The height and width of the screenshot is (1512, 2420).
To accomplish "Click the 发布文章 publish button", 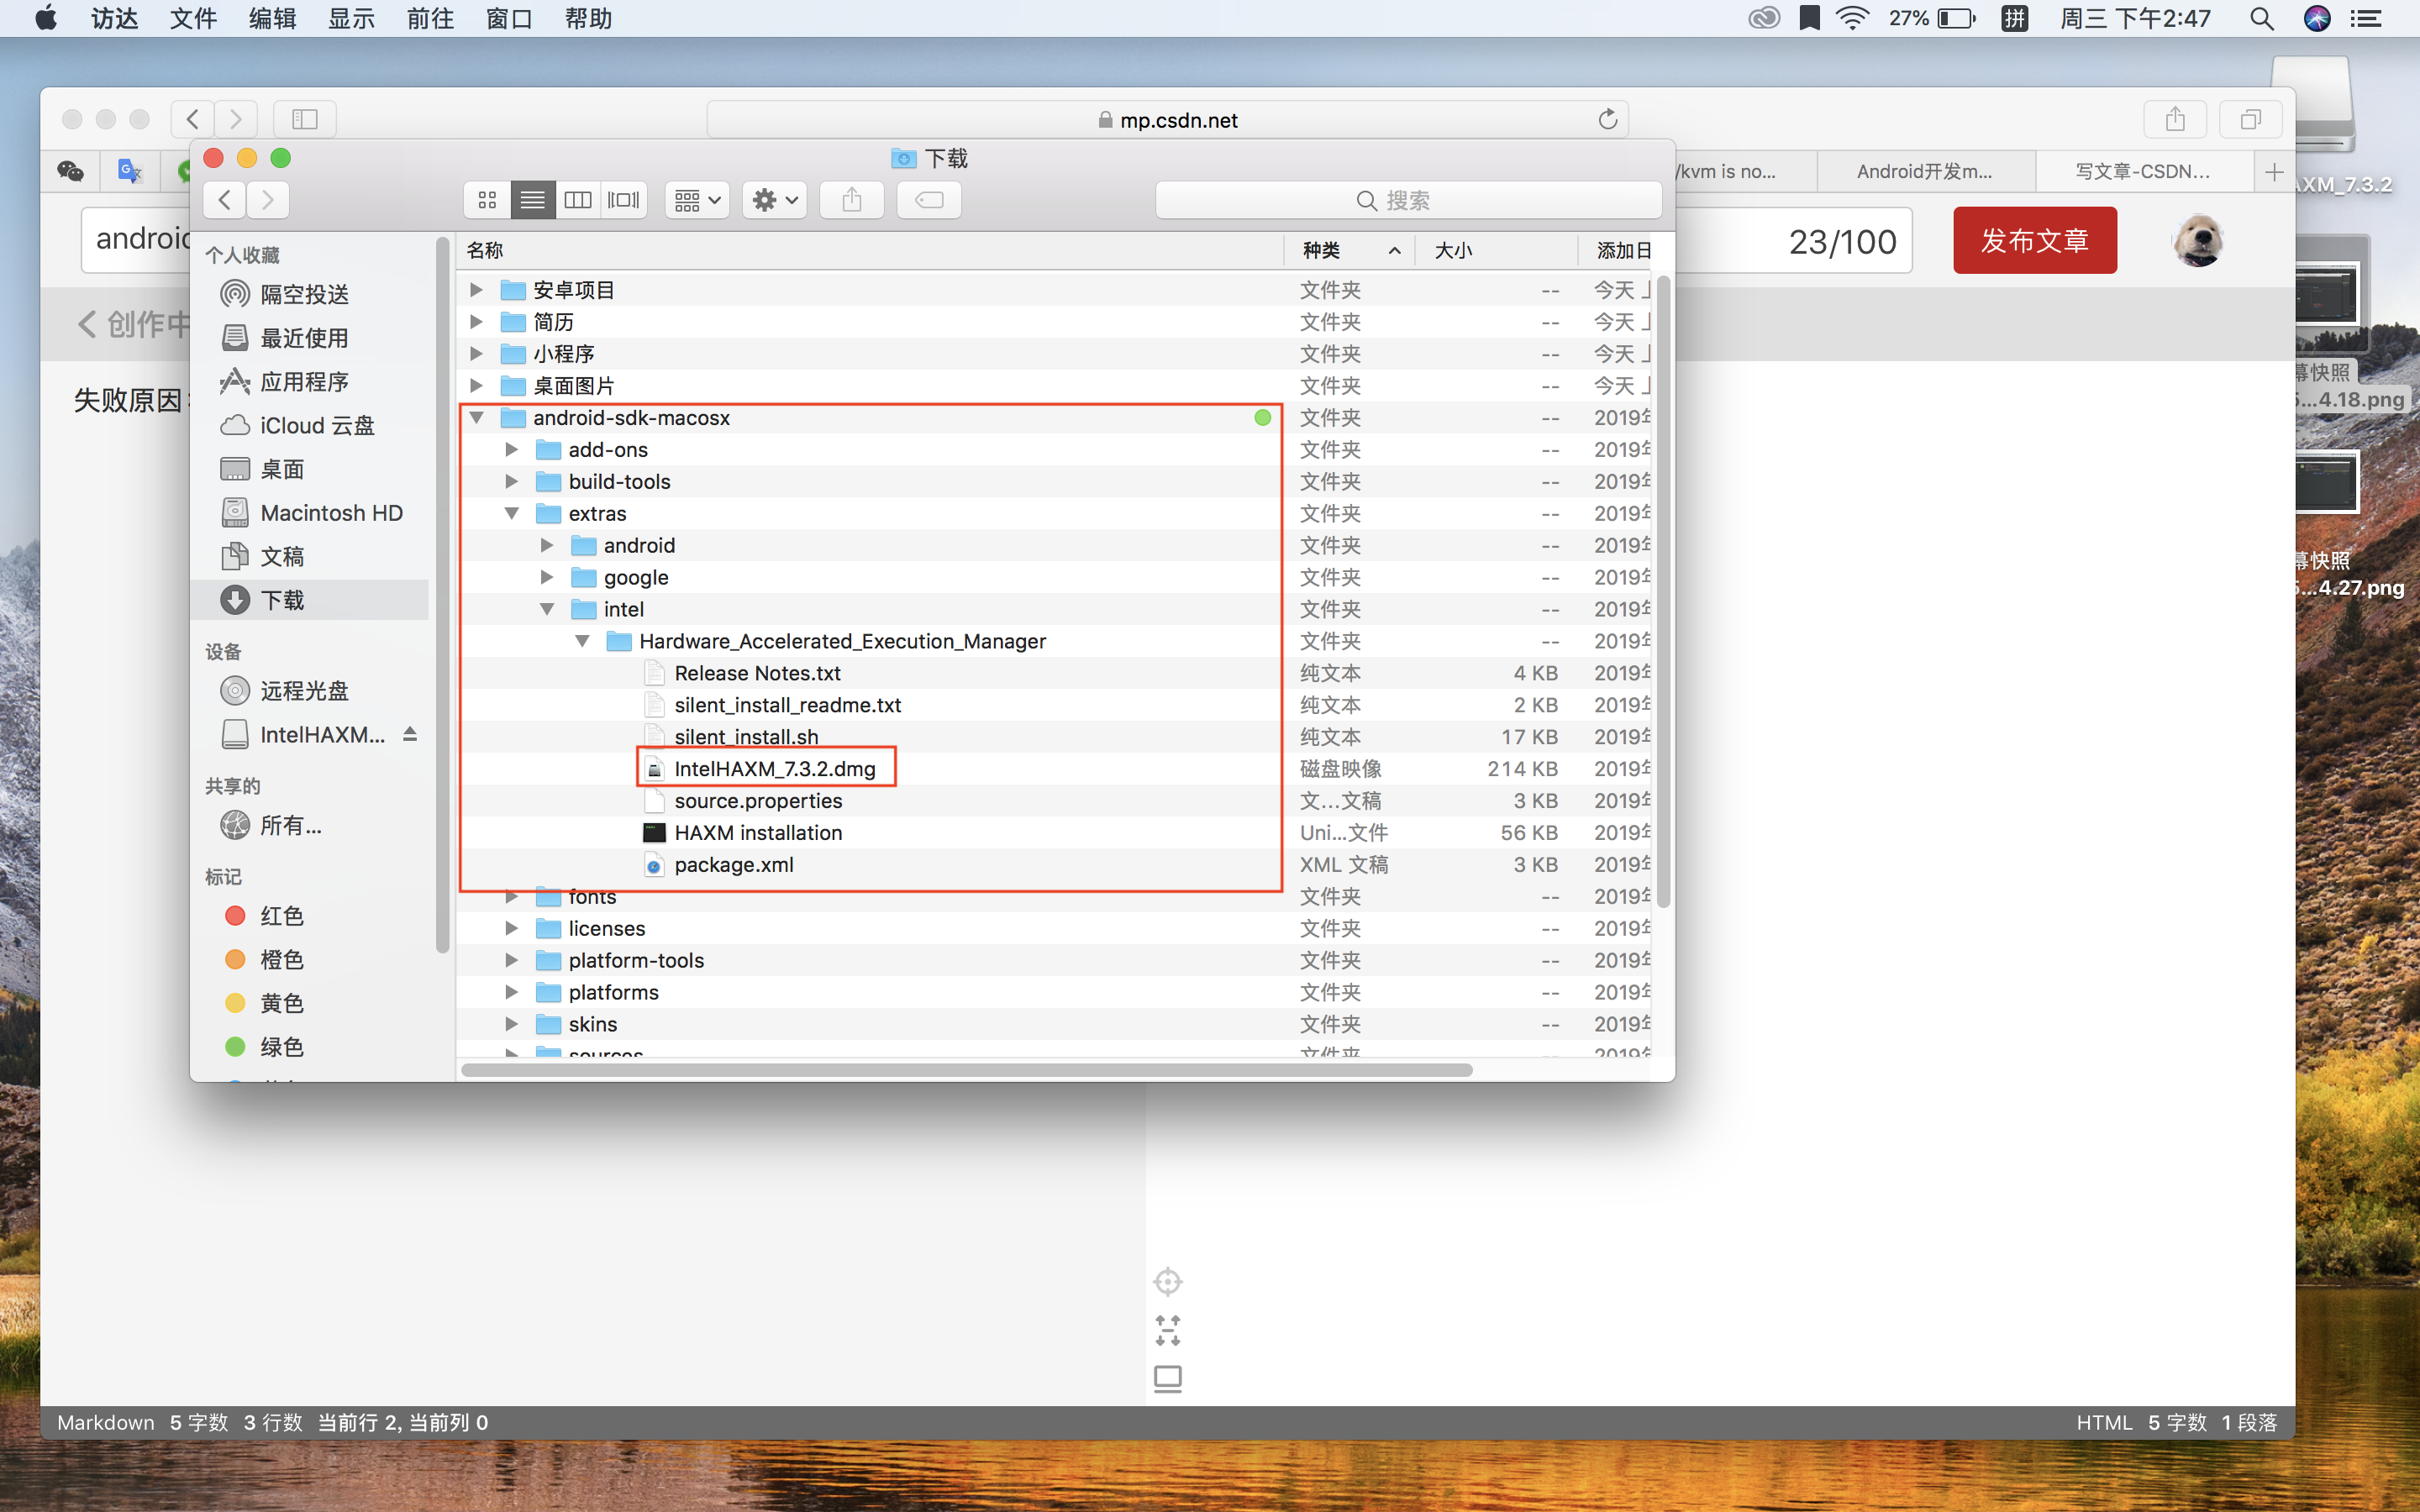I will (2034, 241).
